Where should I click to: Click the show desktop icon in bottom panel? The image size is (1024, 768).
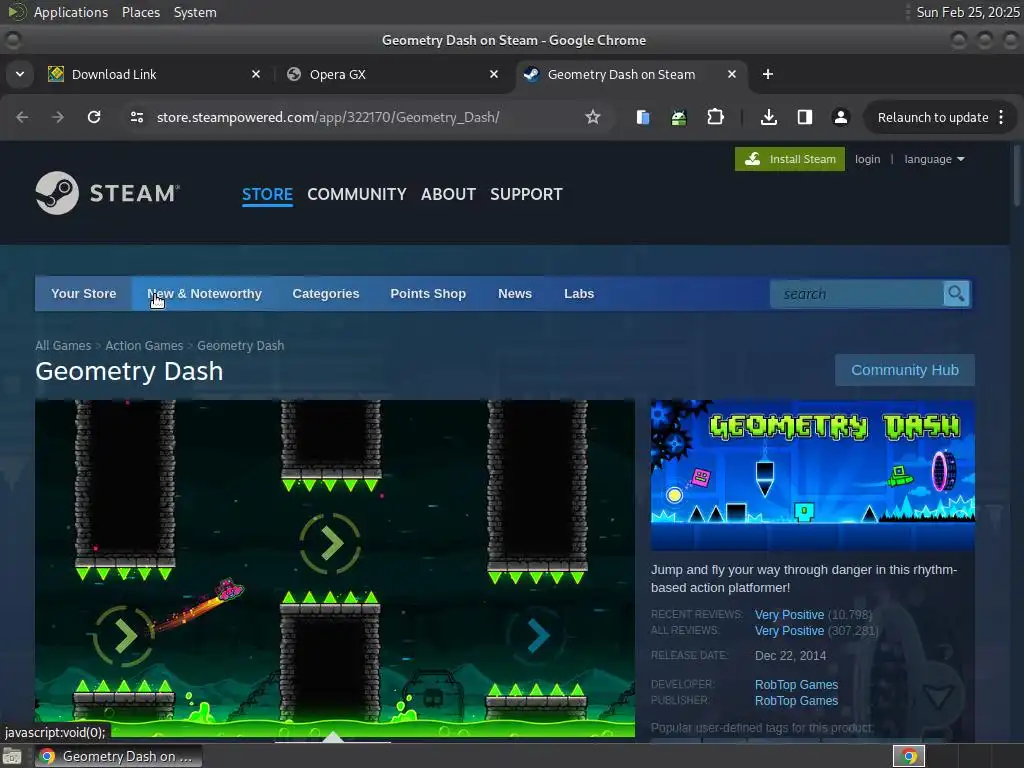coord(12,756)
